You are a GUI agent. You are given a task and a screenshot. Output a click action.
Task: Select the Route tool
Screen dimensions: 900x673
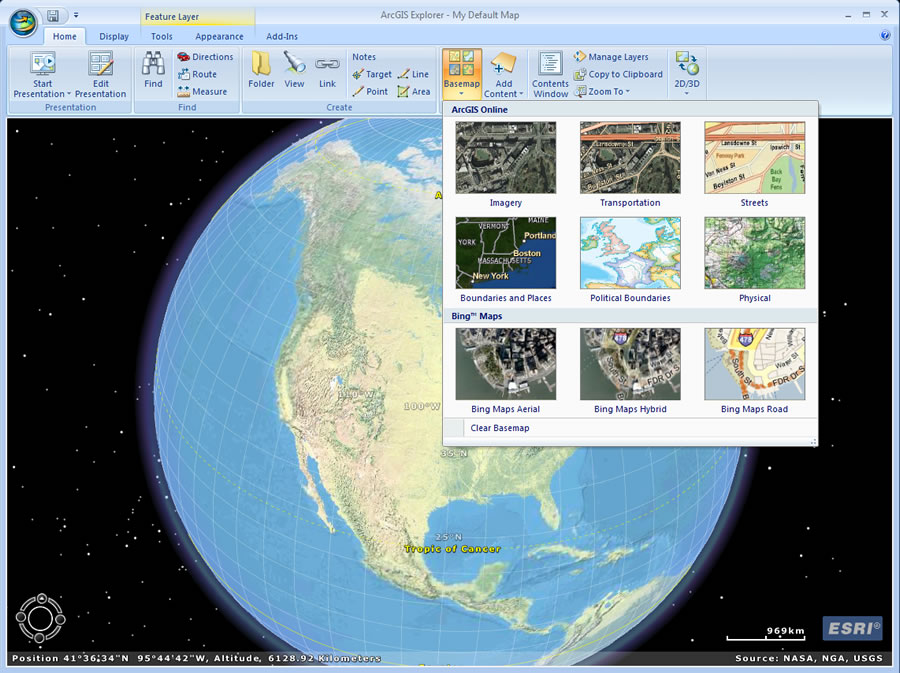pyautogui.click(x=197, y=74)
